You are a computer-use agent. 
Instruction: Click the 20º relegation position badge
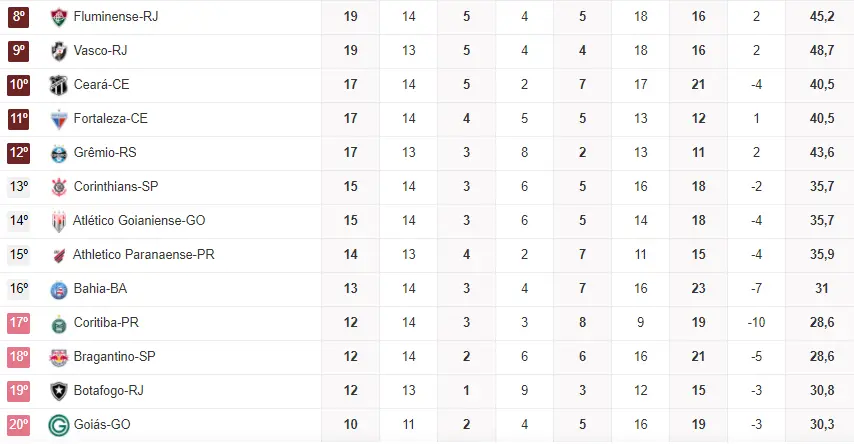19,425
